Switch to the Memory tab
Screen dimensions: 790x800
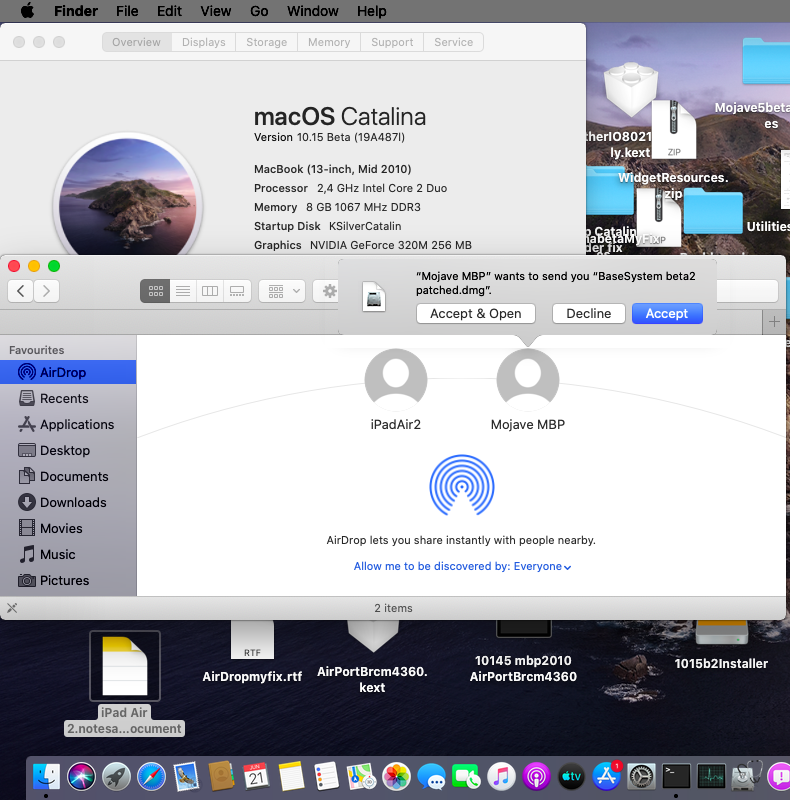coord(329,42)
